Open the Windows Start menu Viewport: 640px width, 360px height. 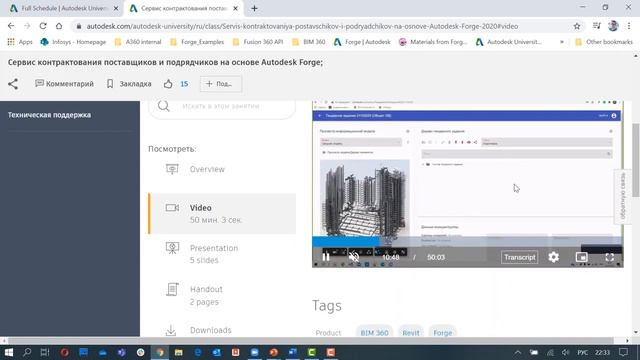click(x=9, y=352)
